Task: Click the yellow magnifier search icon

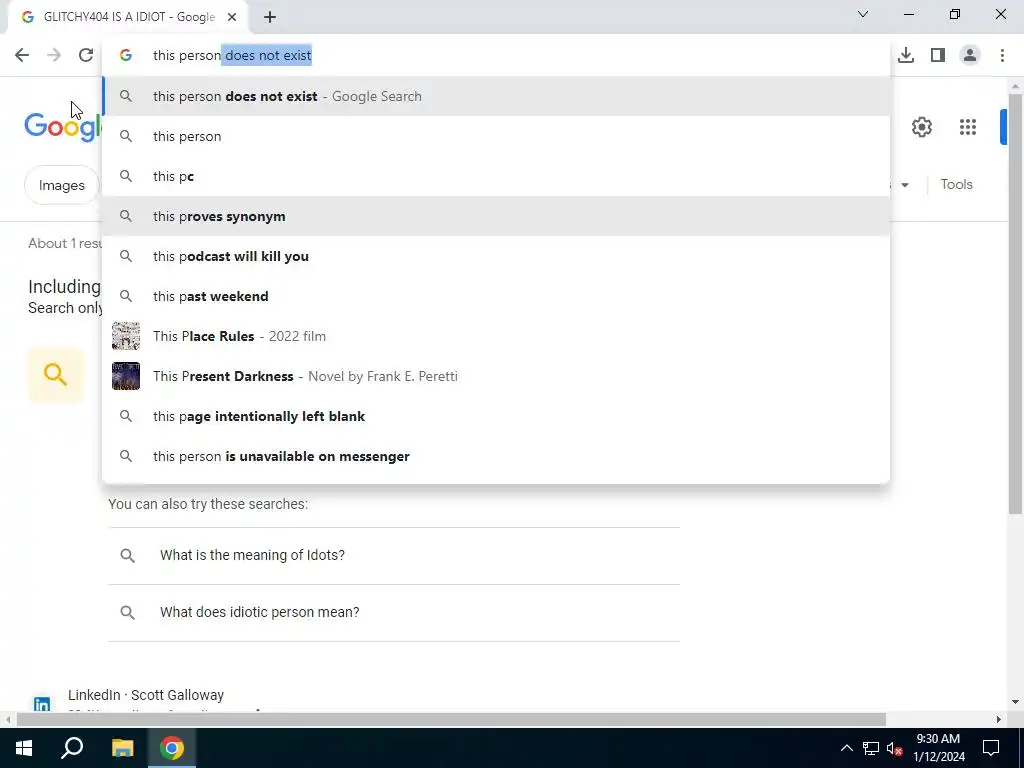Action: [56, 375]
